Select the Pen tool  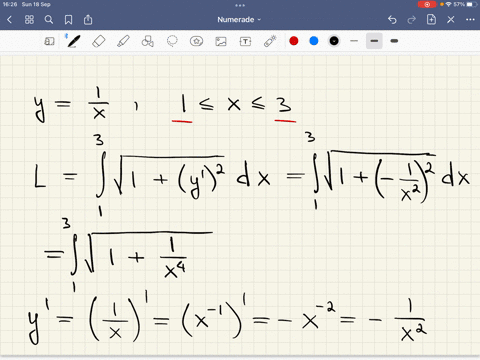[73, 41]
